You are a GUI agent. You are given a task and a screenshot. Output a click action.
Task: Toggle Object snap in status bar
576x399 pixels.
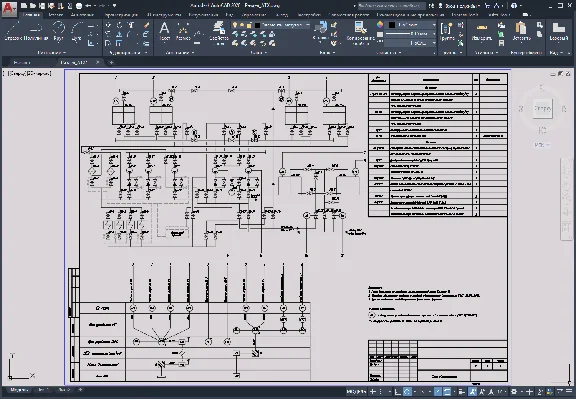click(x=447, y=392)
